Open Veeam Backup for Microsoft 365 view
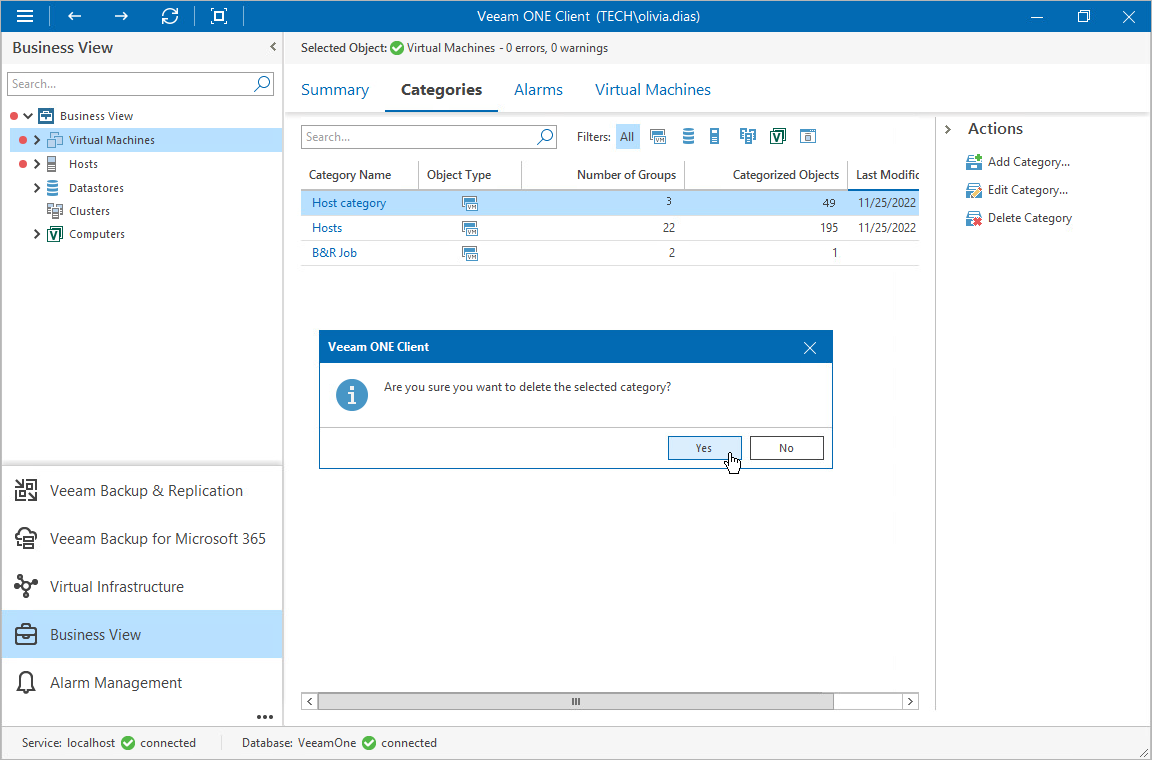Image resolution: width=1152 pixels, height=760 pixels. pos(142,539)
